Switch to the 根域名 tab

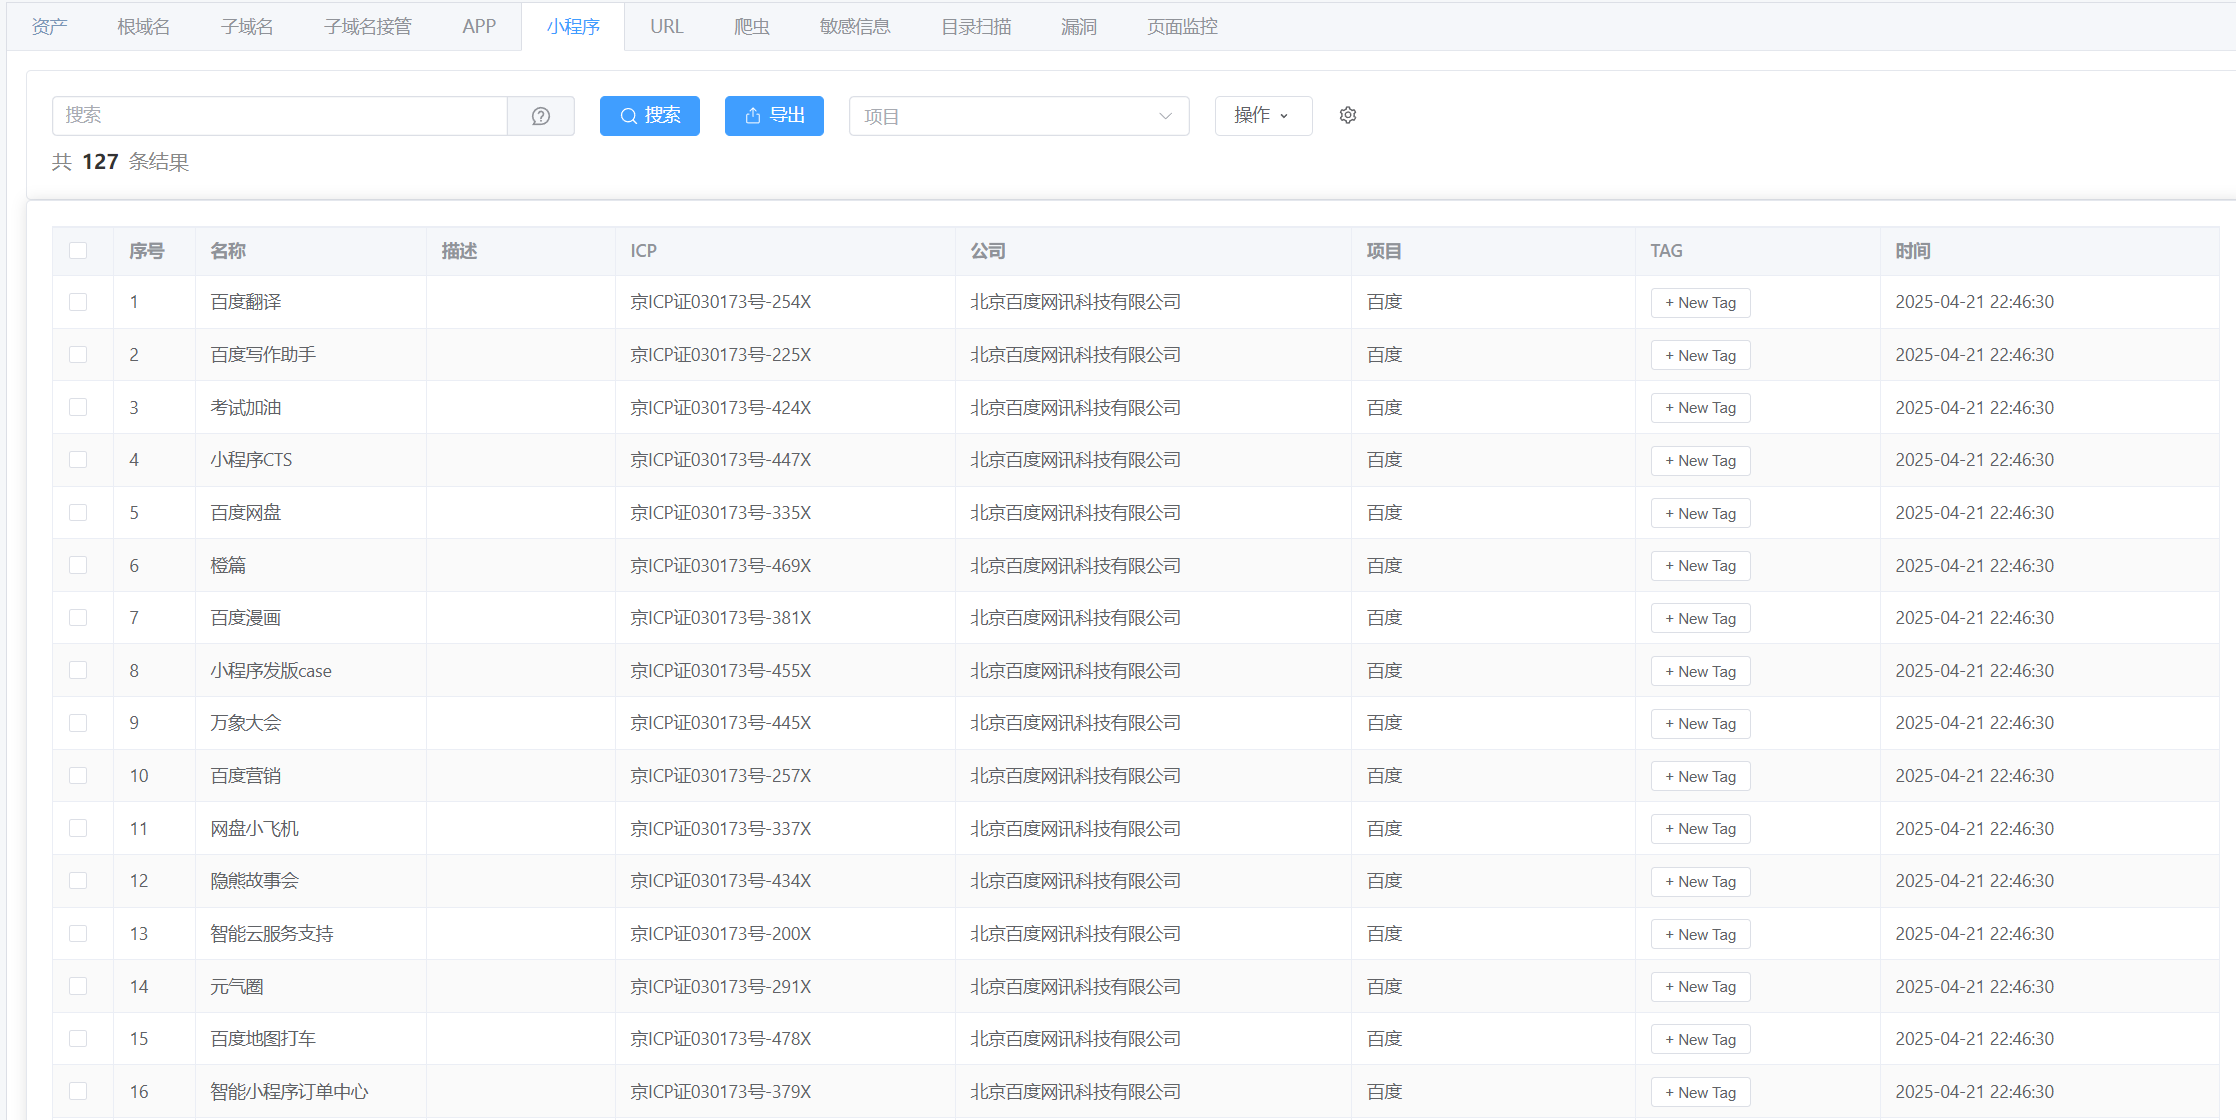[144, 27]
